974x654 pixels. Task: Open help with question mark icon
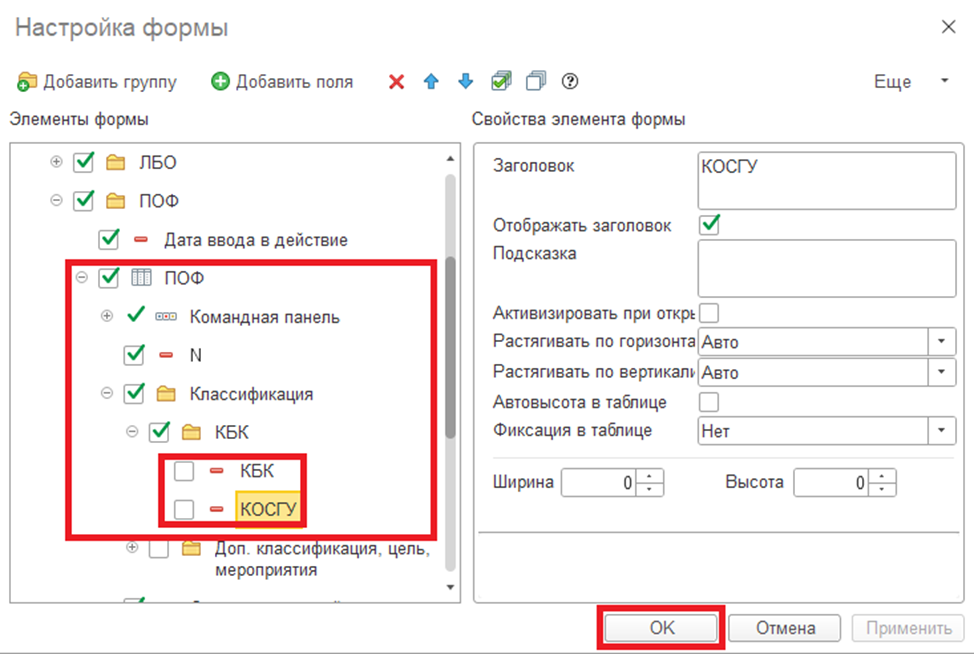[570, 81]
